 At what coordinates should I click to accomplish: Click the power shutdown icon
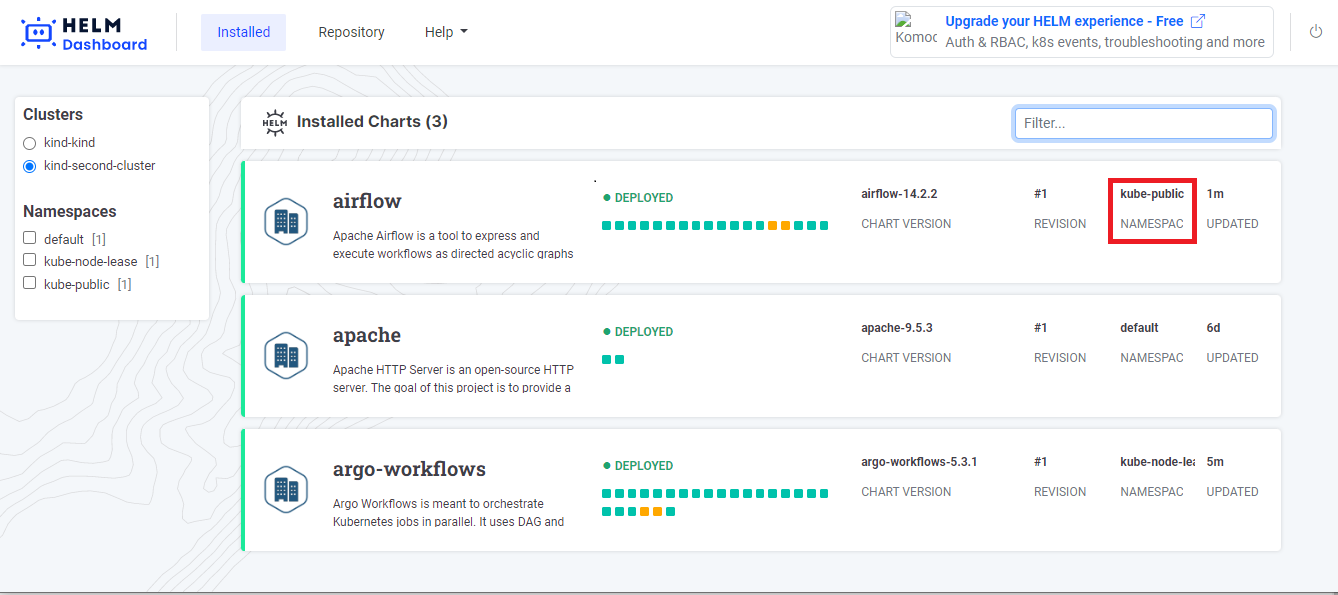tap(1315, 32)
